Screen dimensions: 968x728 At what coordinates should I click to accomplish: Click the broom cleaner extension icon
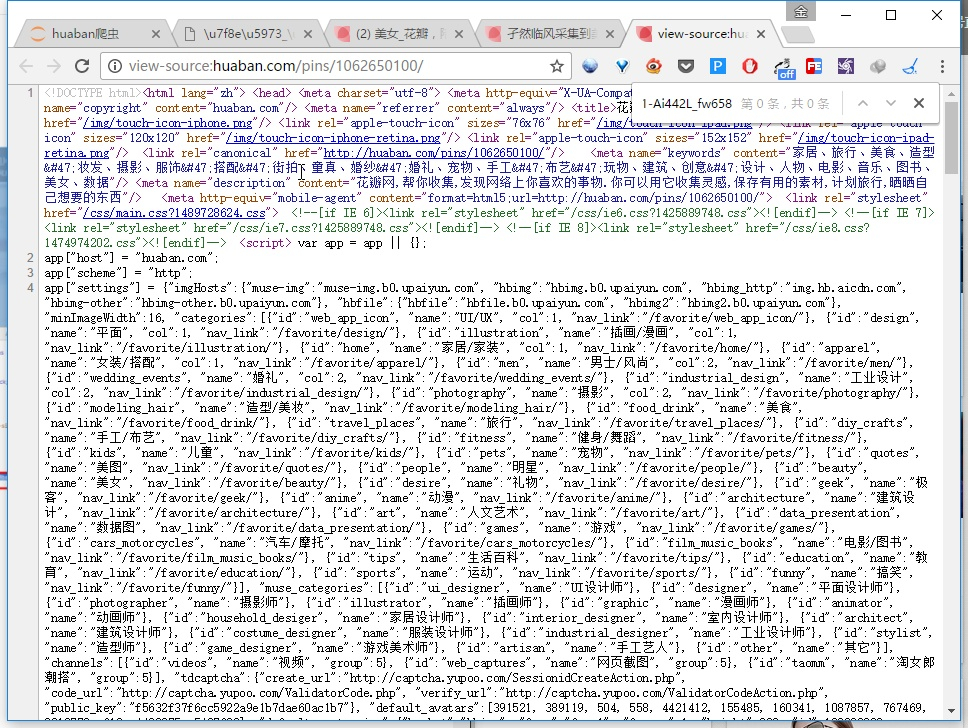click(909, 67)
